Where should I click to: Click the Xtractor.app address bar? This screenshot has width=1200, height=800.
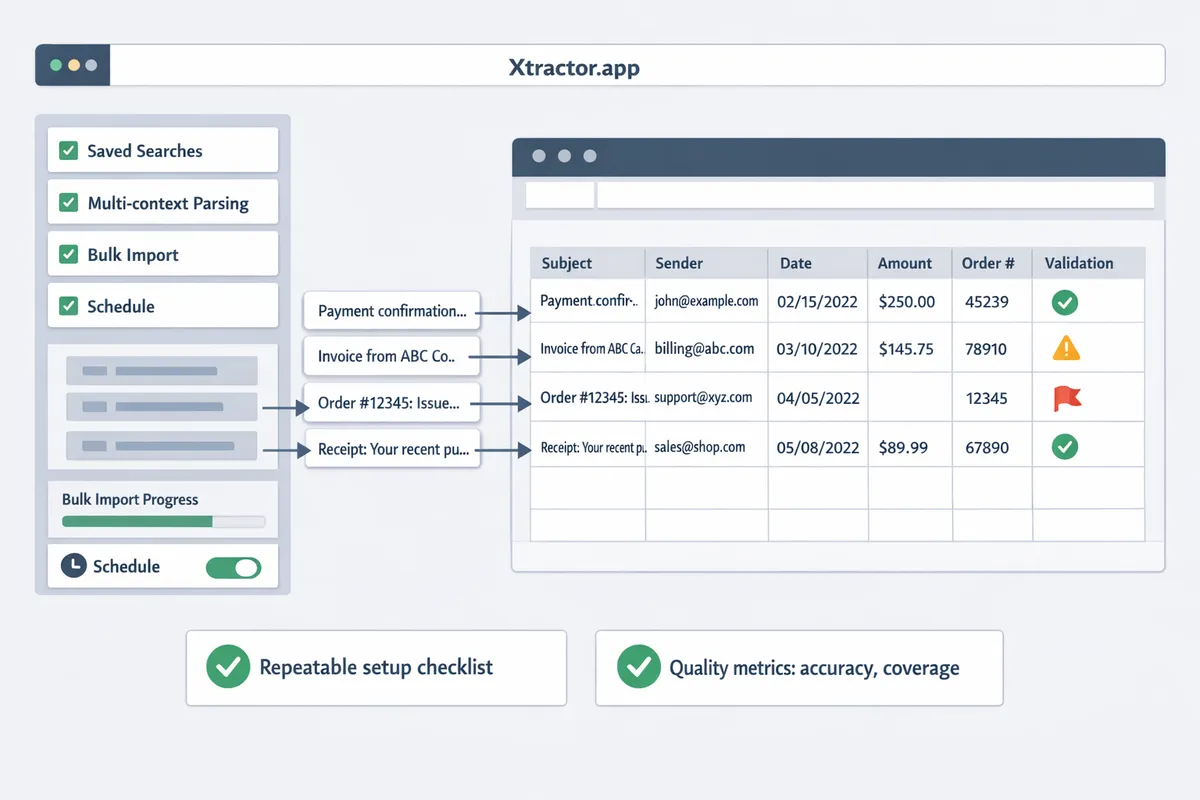point(637,66)
